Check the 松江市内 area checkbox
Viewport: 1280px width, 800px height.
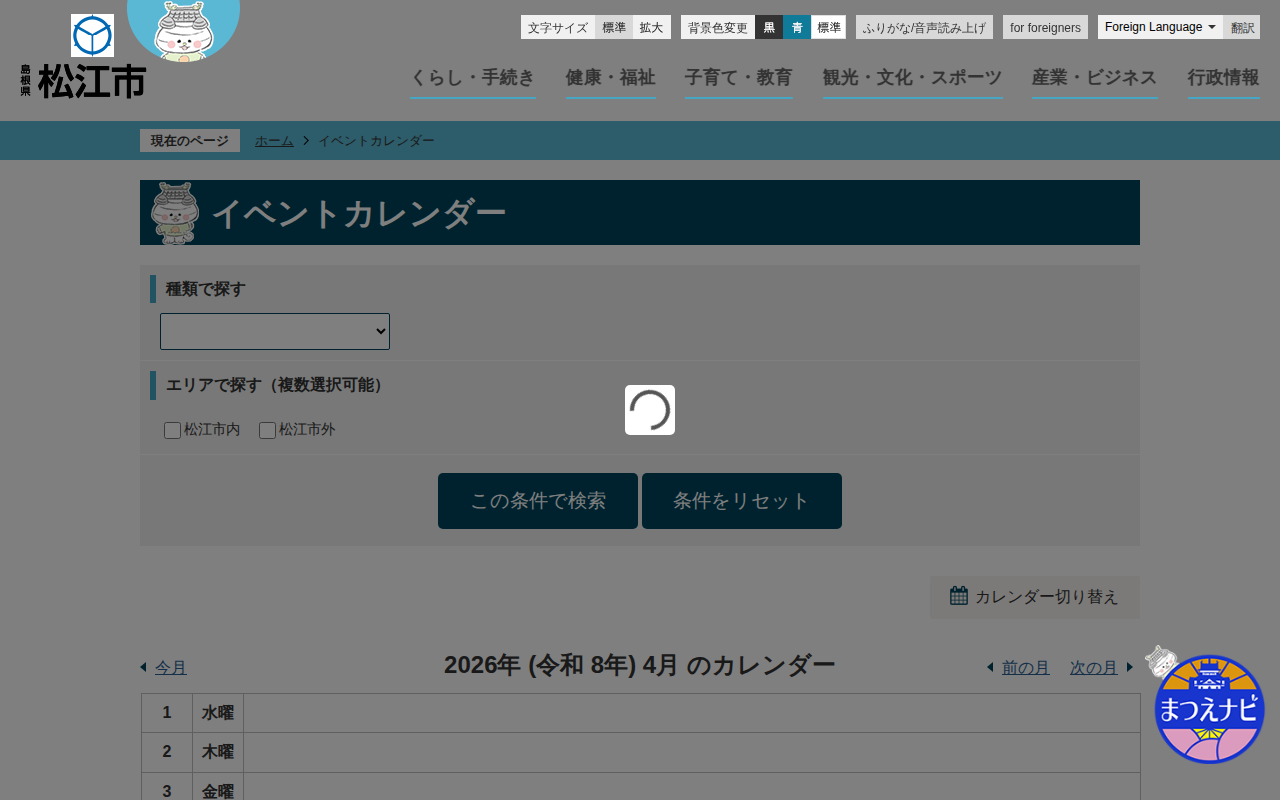coord(172,430)
